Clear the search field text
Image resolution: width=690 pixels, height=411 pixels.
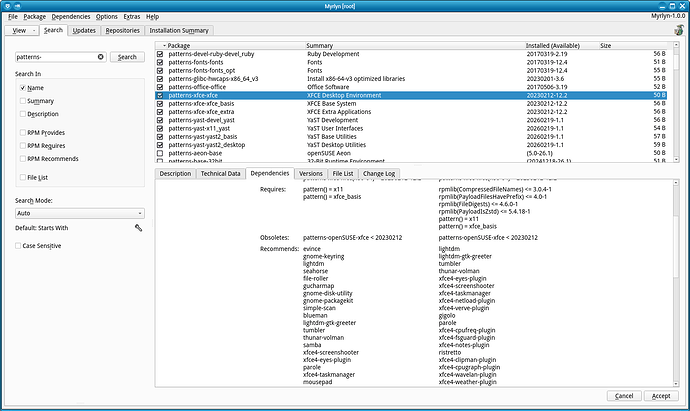click(100, 57)
